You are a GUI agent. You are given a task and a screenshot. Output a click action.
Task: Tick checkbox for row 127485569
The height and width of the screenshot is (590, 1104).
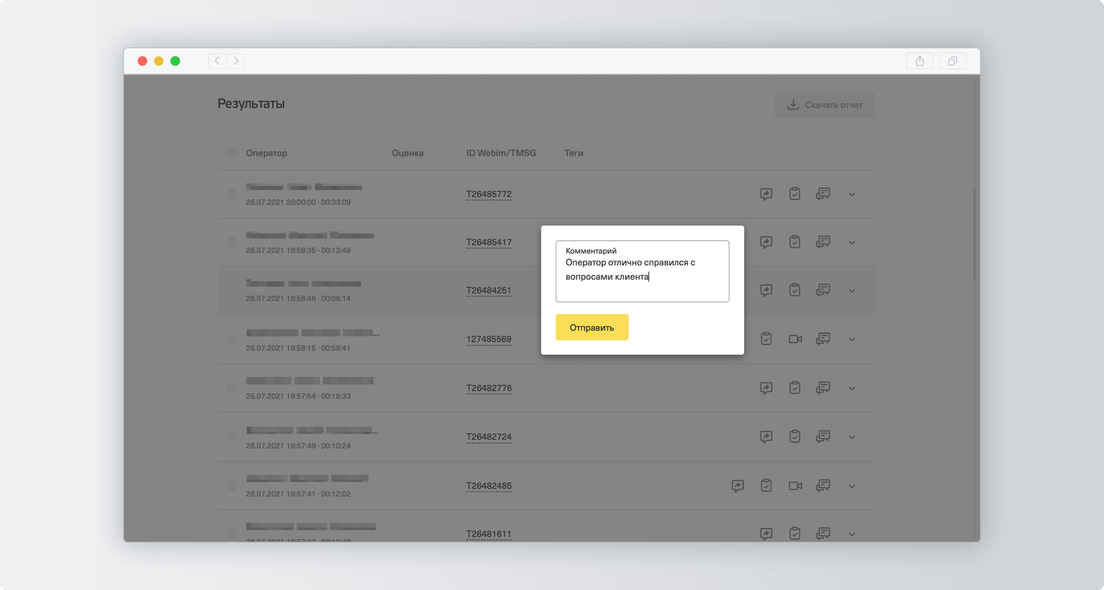232,339
